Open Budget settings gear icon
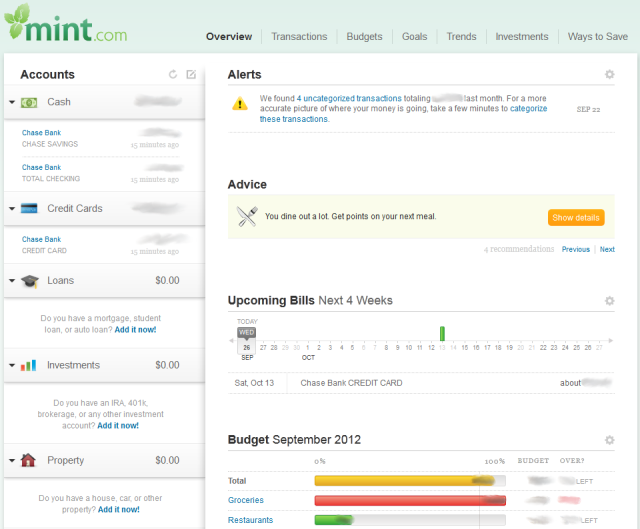 click(x=609, y=440)
